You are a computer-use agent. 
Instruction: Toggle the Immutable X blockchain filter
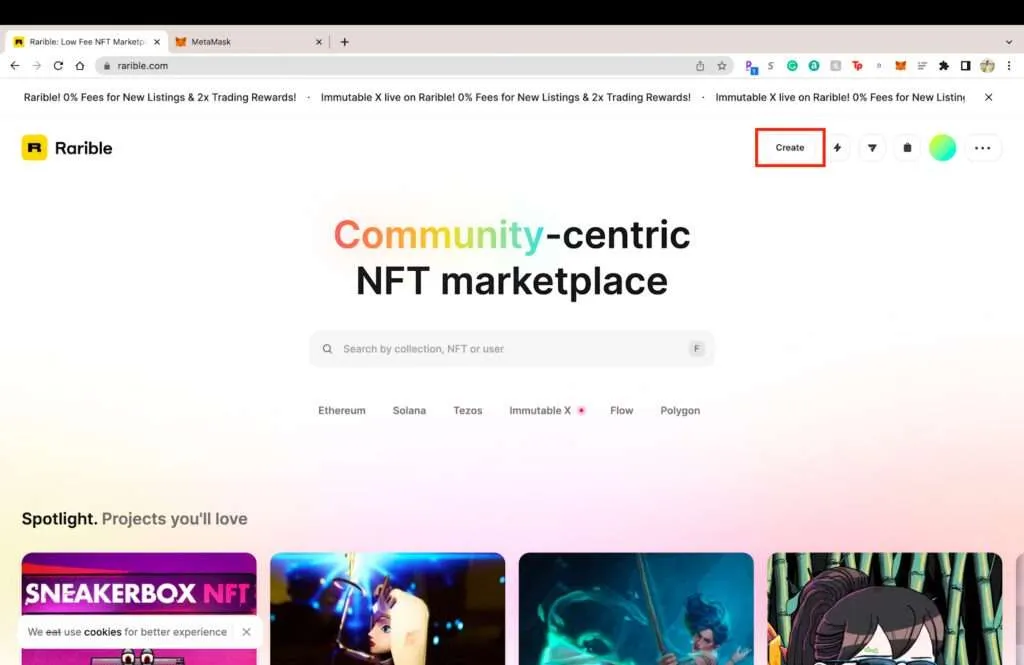click(540, 410)
